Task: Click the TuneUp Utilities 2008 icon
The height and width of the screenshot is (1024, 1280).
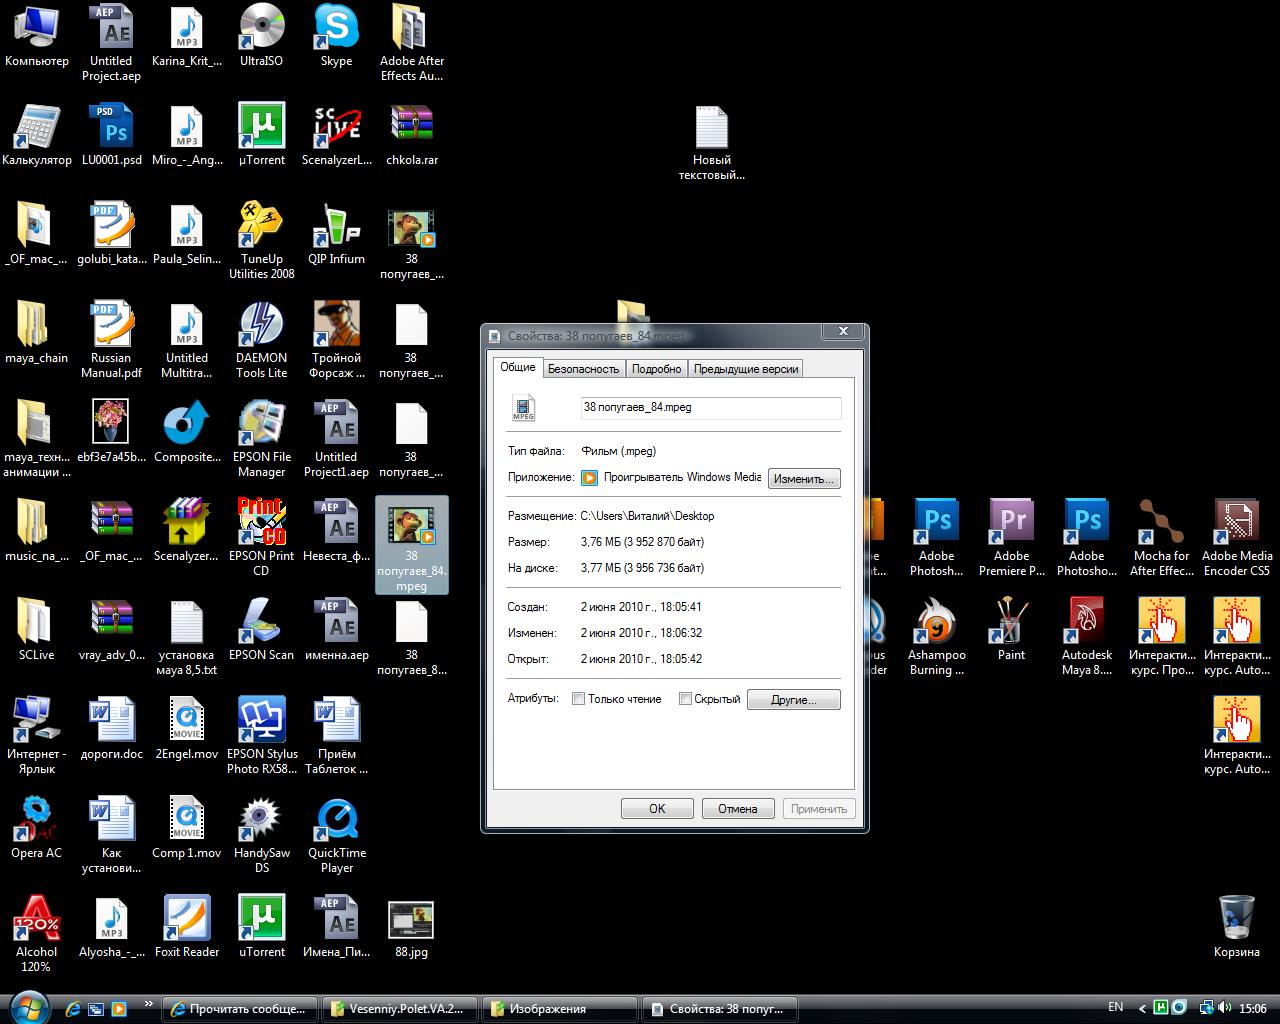Action: pyautogui.click(x=261, y=240)
